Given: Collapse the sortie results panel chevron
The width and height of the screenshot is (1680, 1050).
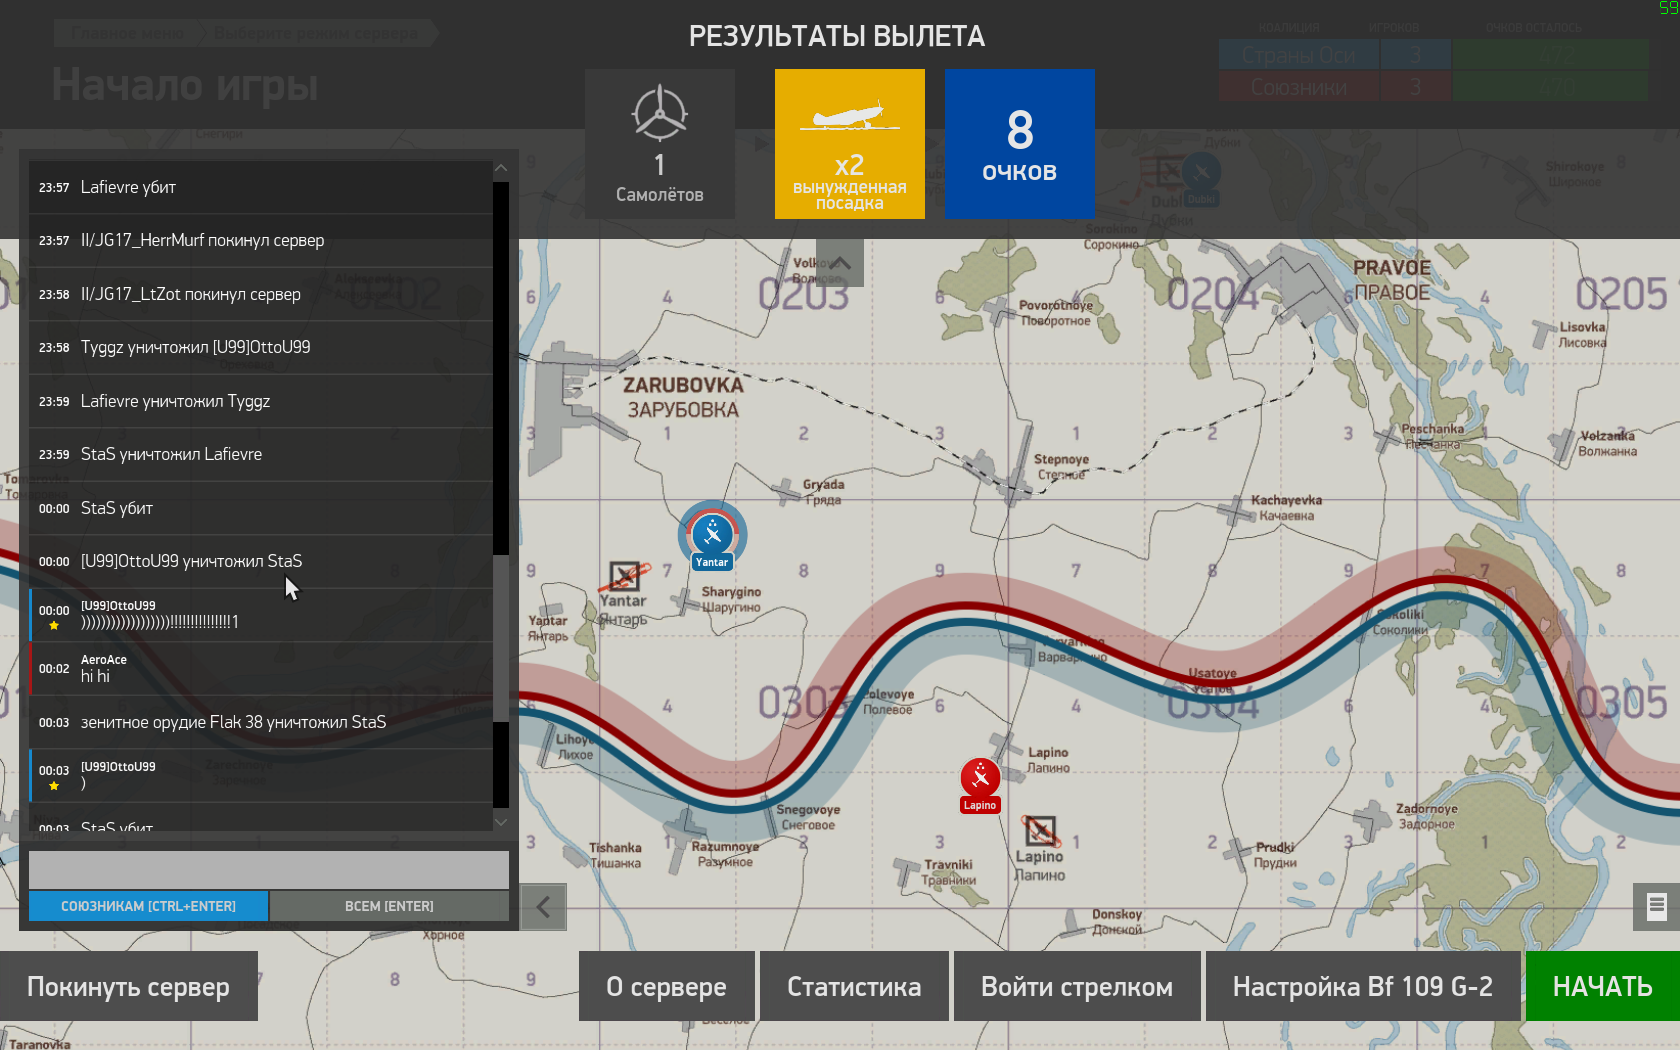Looking at the screenshot, I should tap(840, 263).
